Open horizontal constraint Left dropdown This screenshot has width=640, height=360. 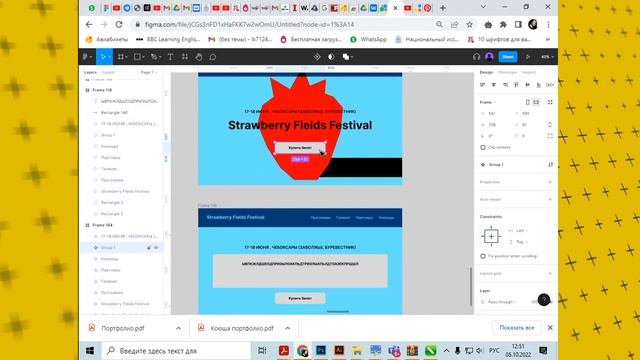[518, 231]
